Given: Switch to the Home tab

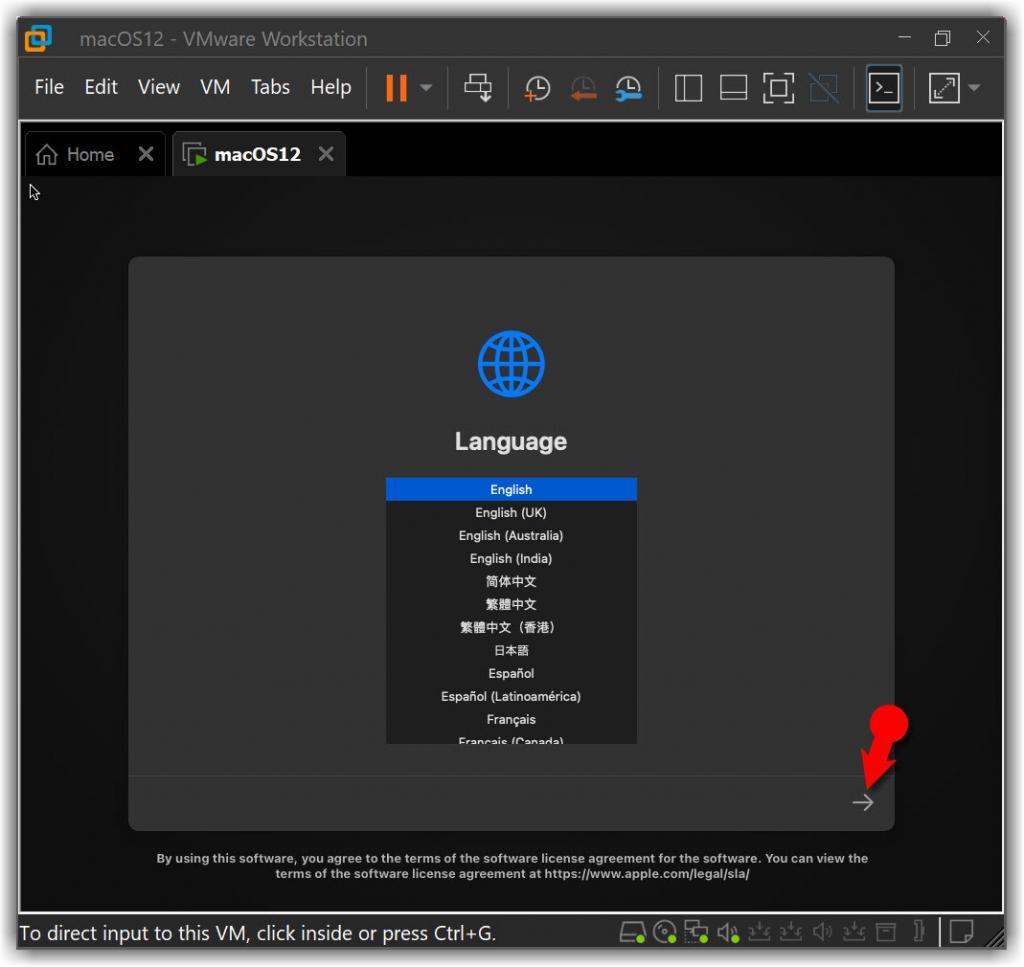Looking at the screenshot, I should tap(76, 155).
